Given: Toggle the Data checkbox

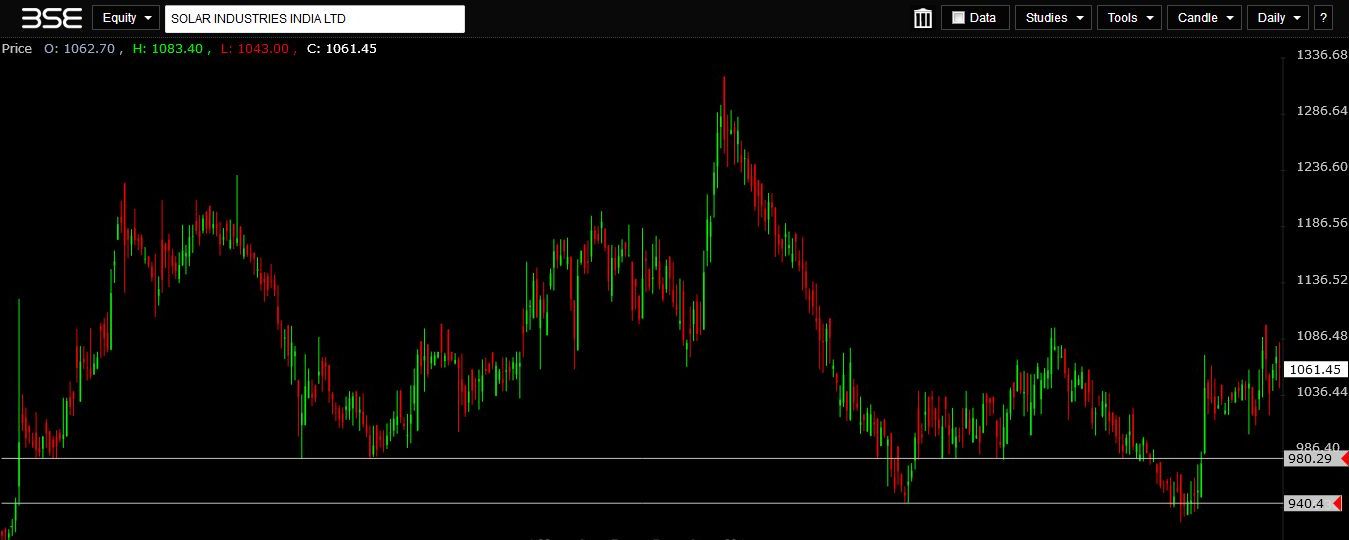Looking at the screenshot, I should pos(958,18).
